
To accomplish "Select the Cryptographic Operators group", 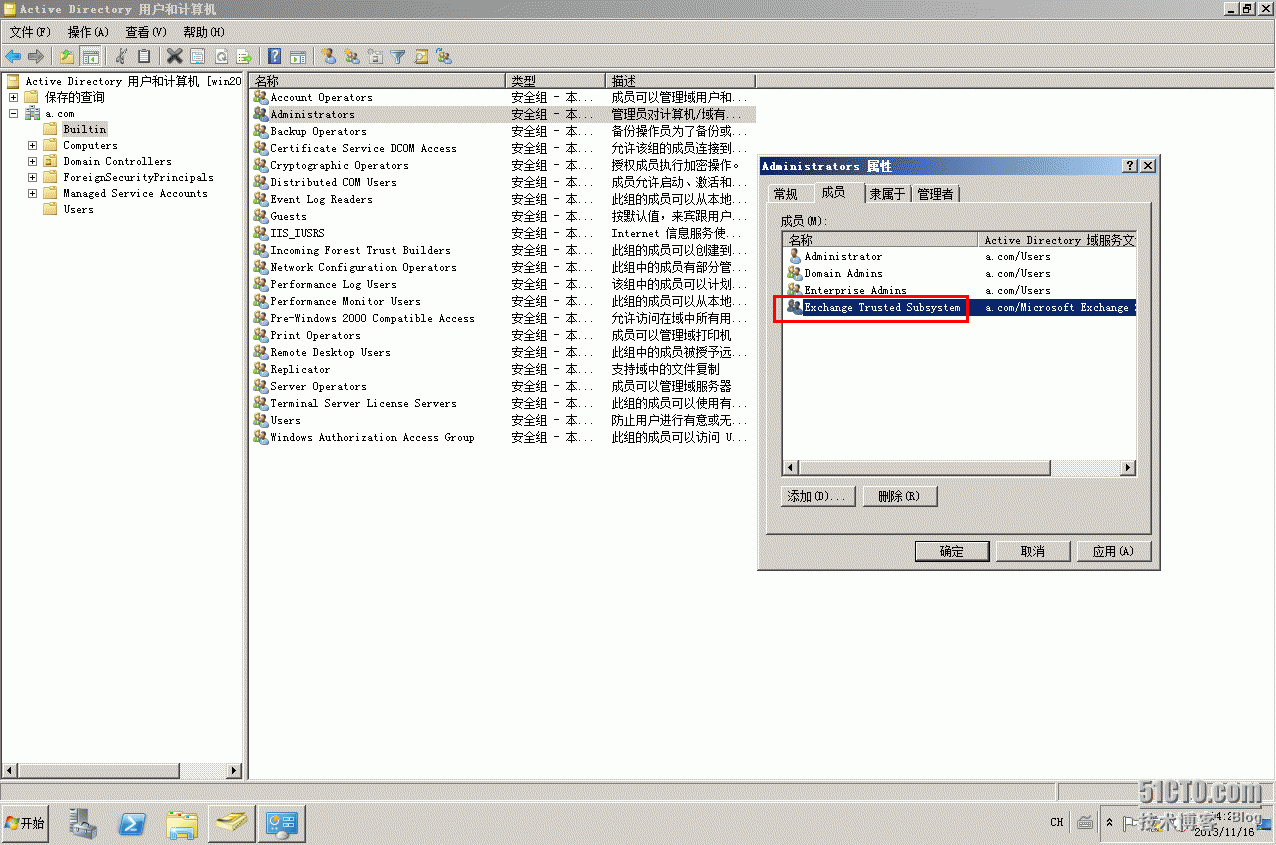I will point(339,165).
